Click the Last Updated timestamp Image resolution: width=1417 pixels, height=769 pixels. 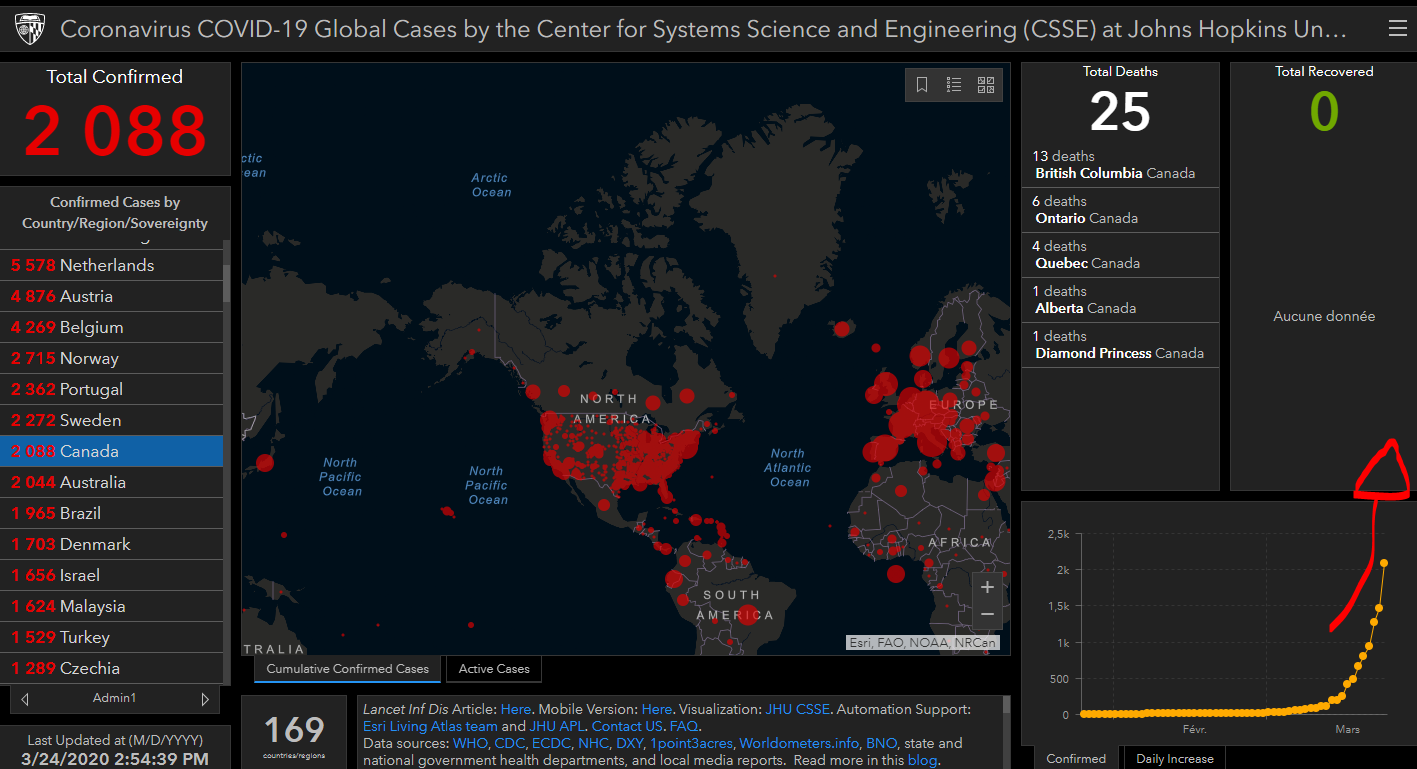(115, 759)
